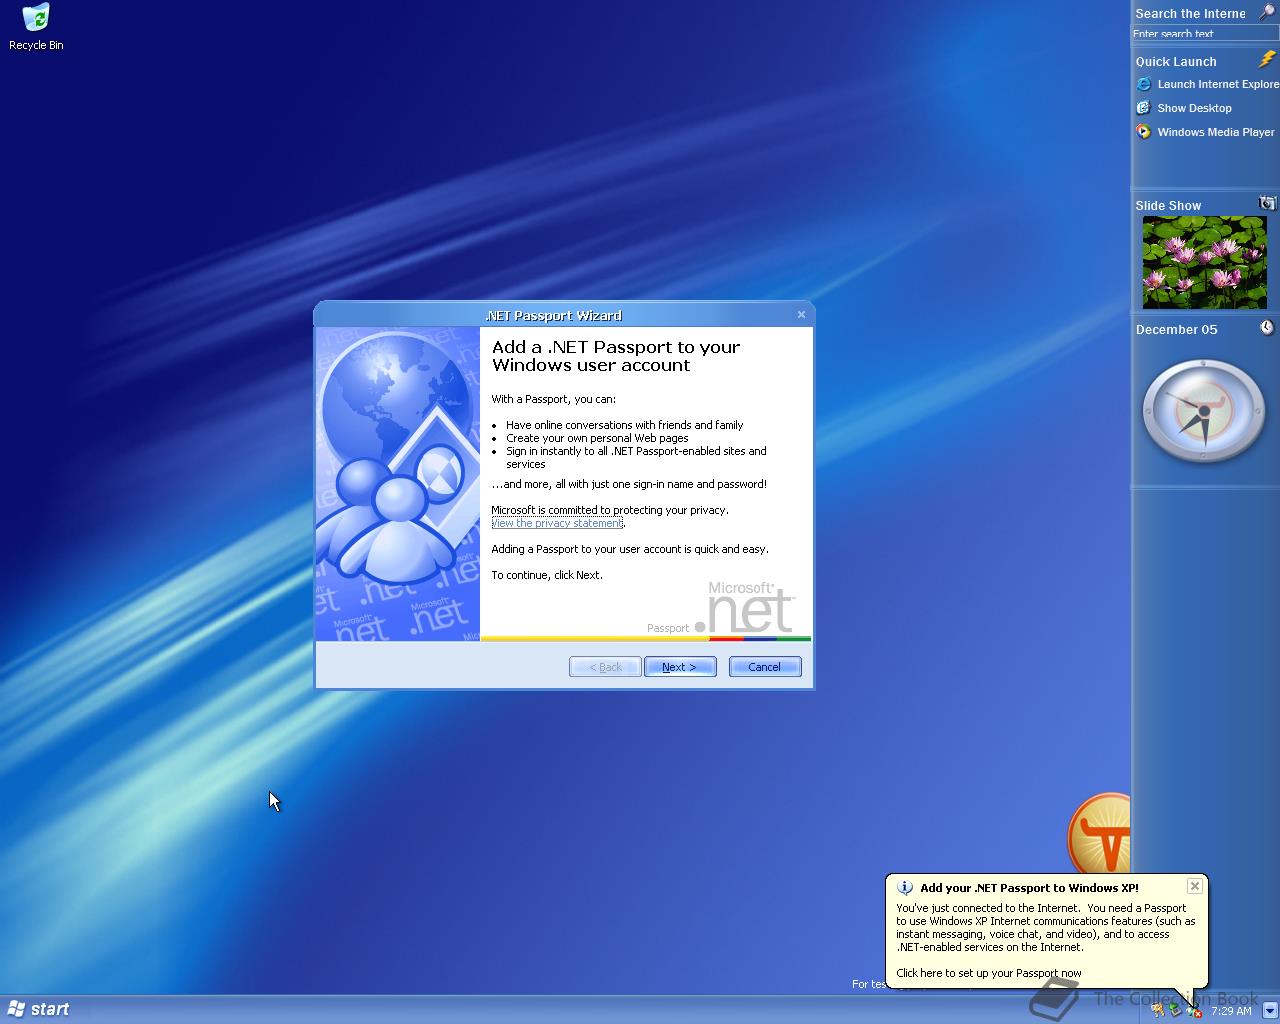The height and width of the screenshot is (1024, 1280).
Task: Click the Quick Launch heading in the sidebar
Action: point(1176,61)
